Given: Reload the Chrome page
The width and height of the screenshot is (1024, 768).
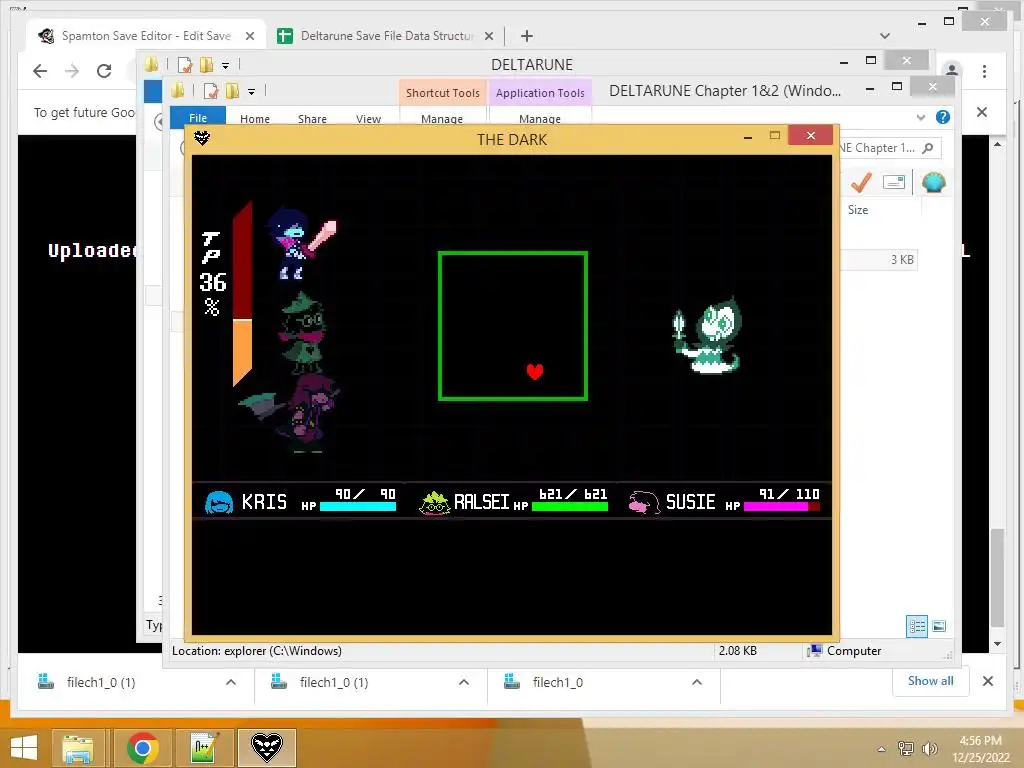Looking at the screenshot, I should (104, 71).
